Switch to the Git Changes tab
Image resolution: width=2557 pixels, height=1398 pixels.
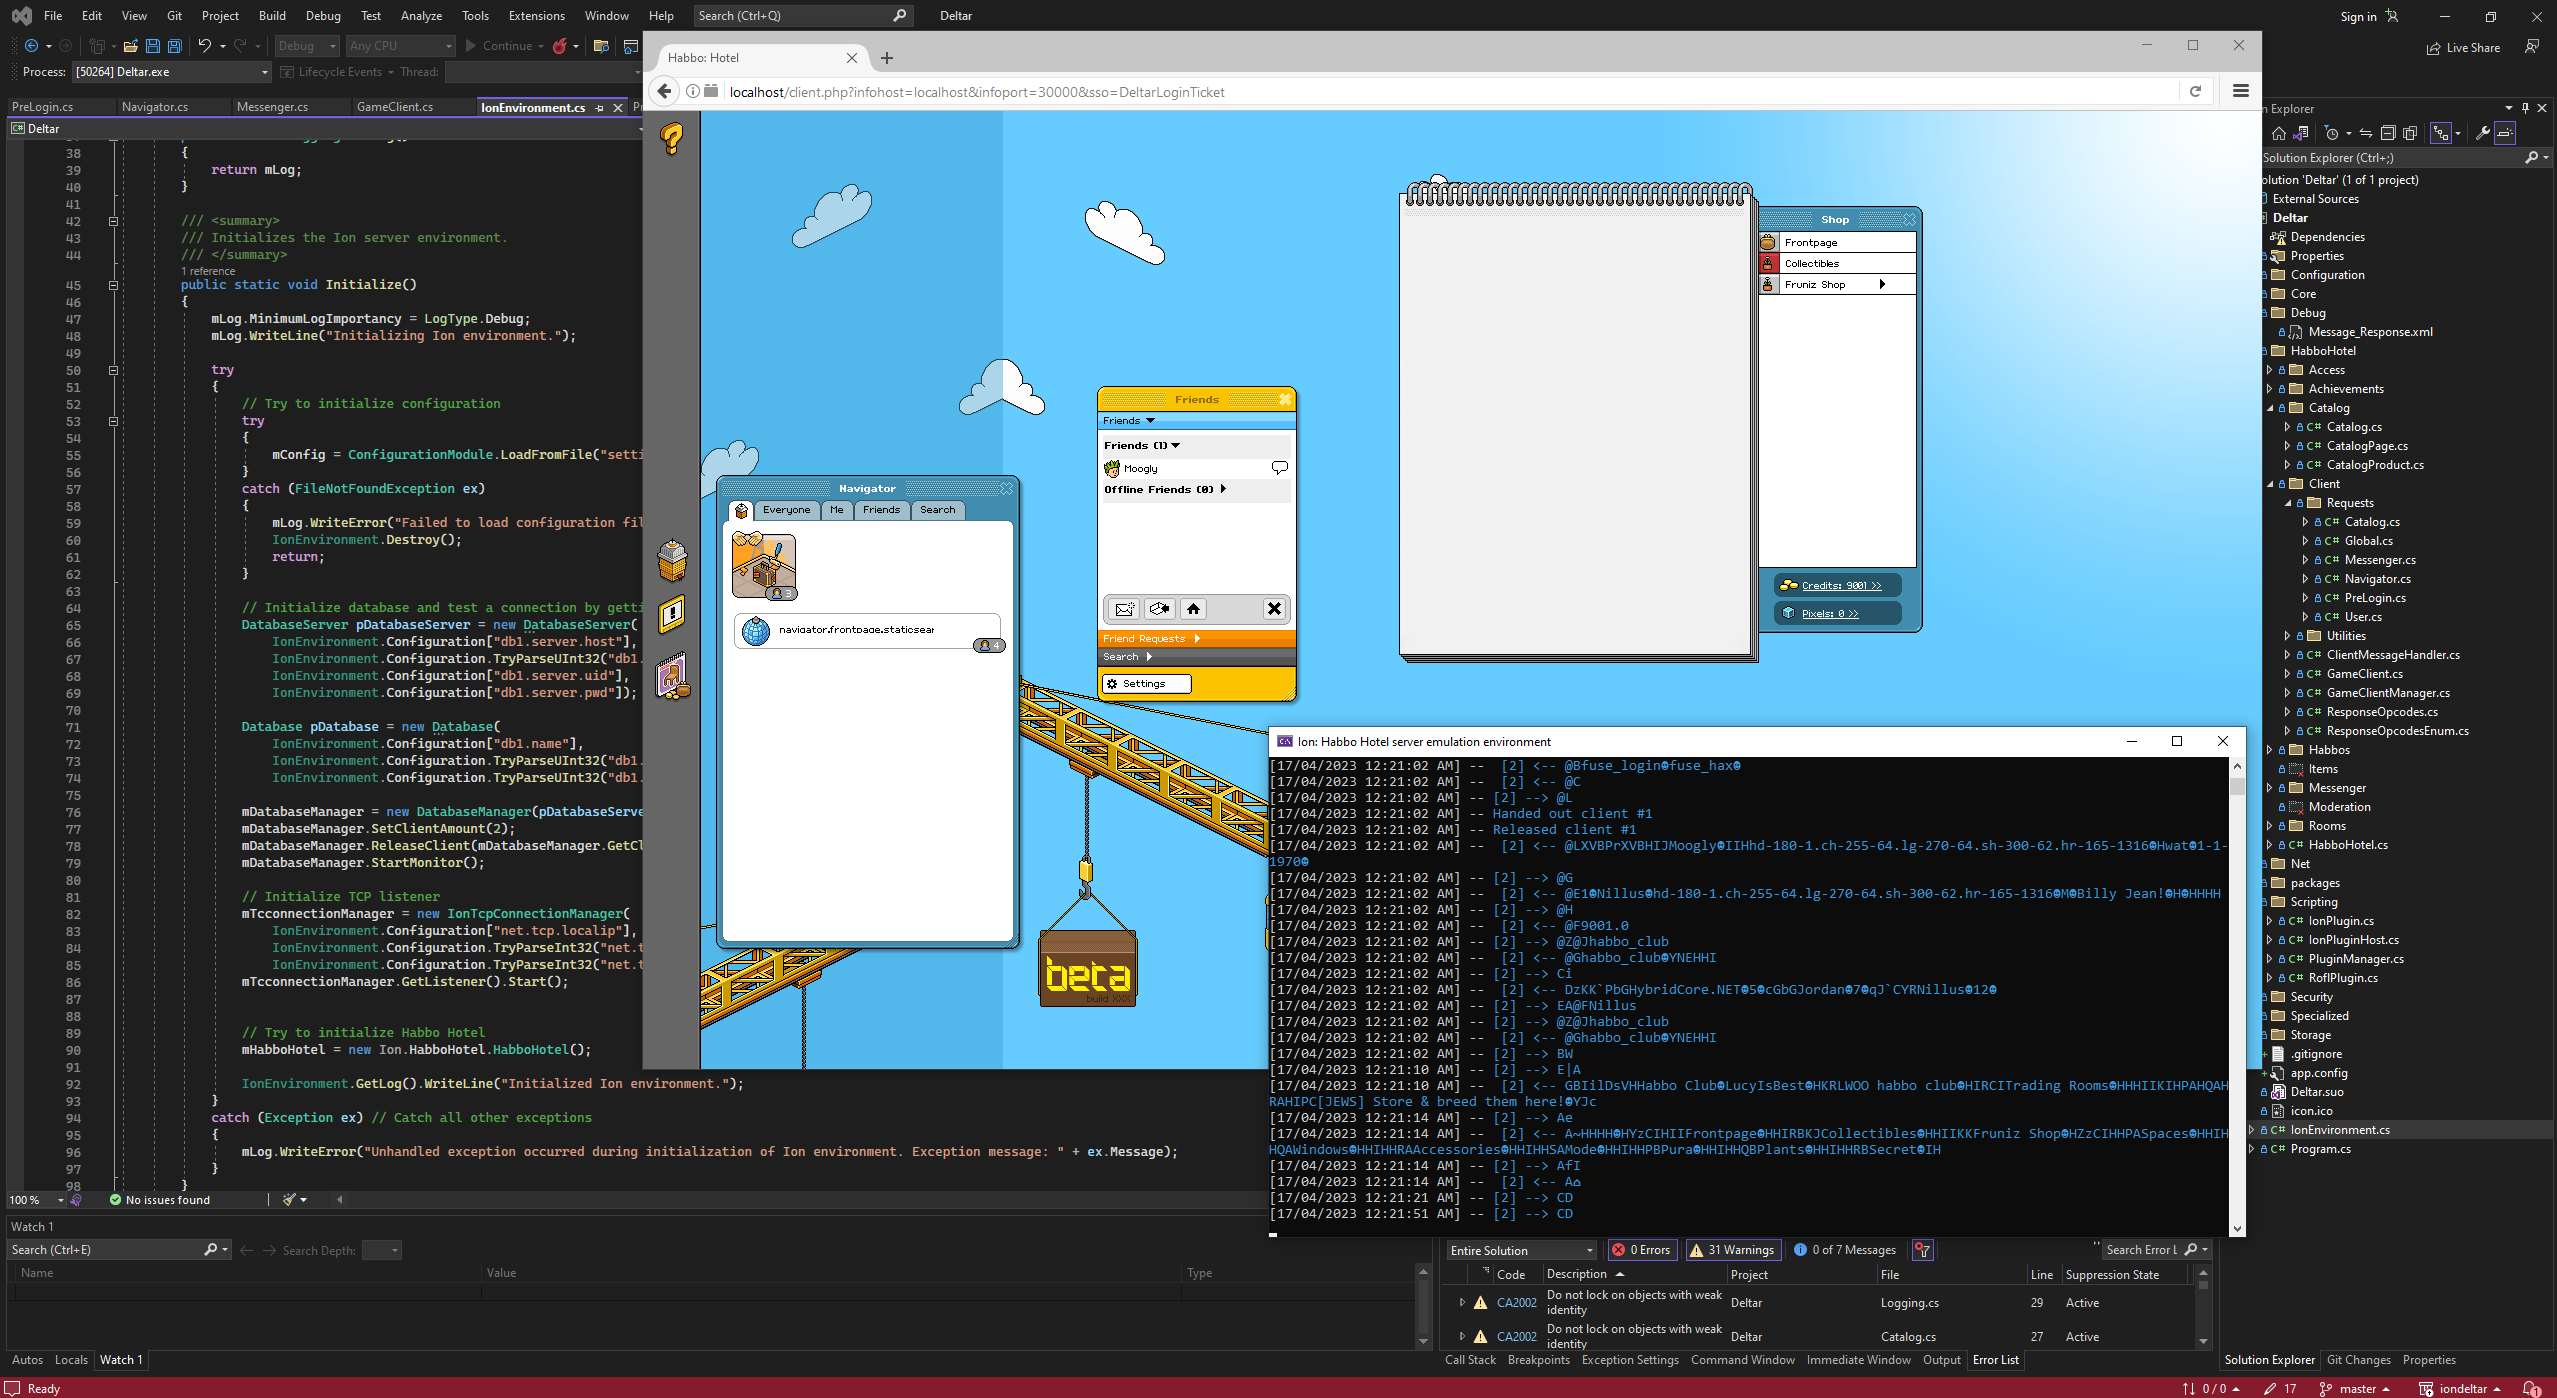click(x=2358, y=1360)
